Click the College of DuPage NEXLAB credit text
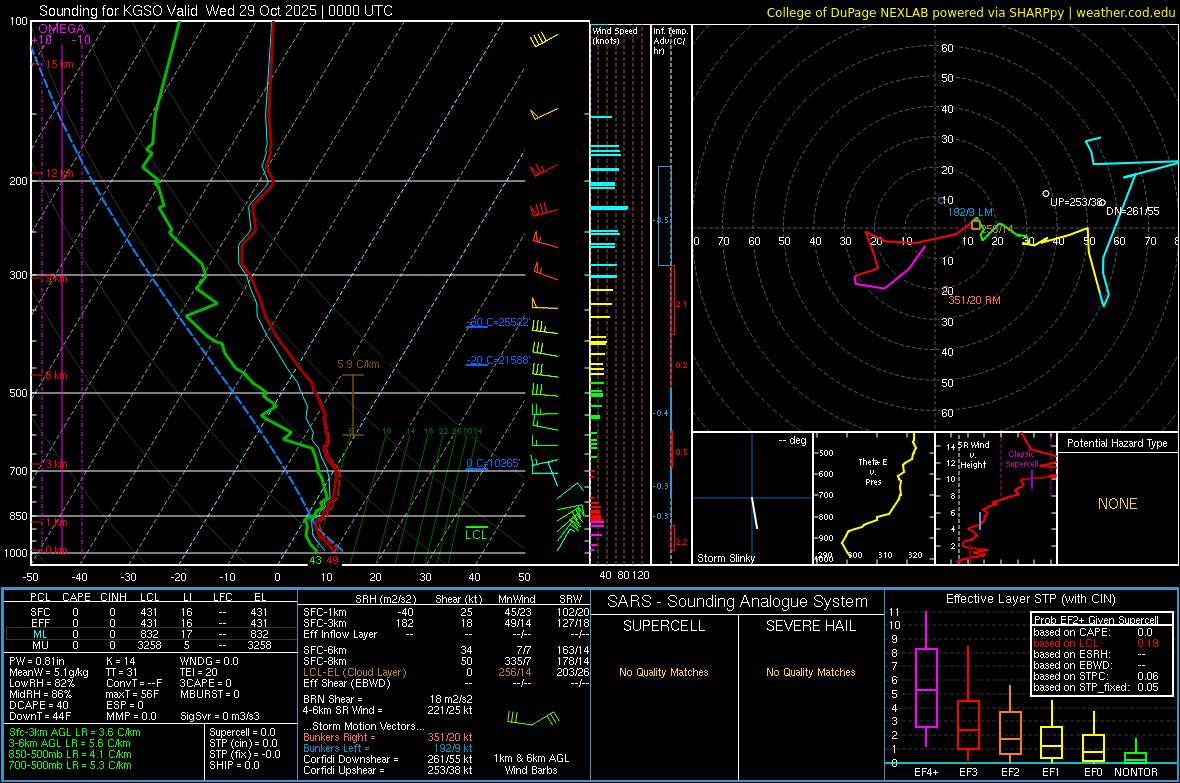 point(971,12)
